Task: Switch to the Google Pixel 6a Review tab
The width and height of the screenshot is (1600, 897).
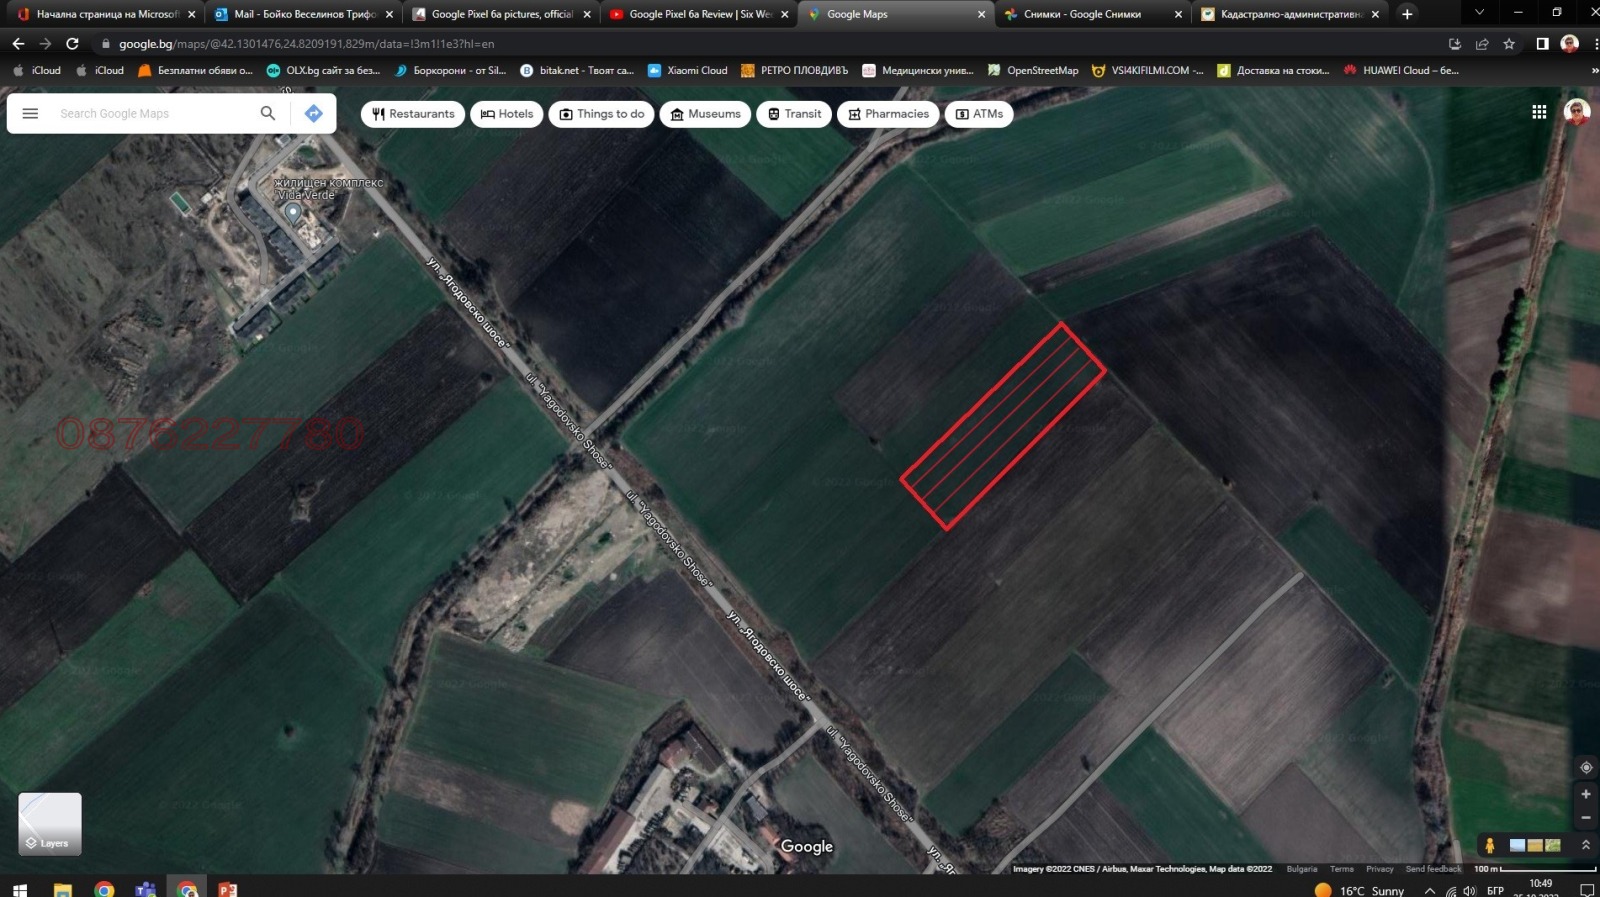Action: point(699,14)
